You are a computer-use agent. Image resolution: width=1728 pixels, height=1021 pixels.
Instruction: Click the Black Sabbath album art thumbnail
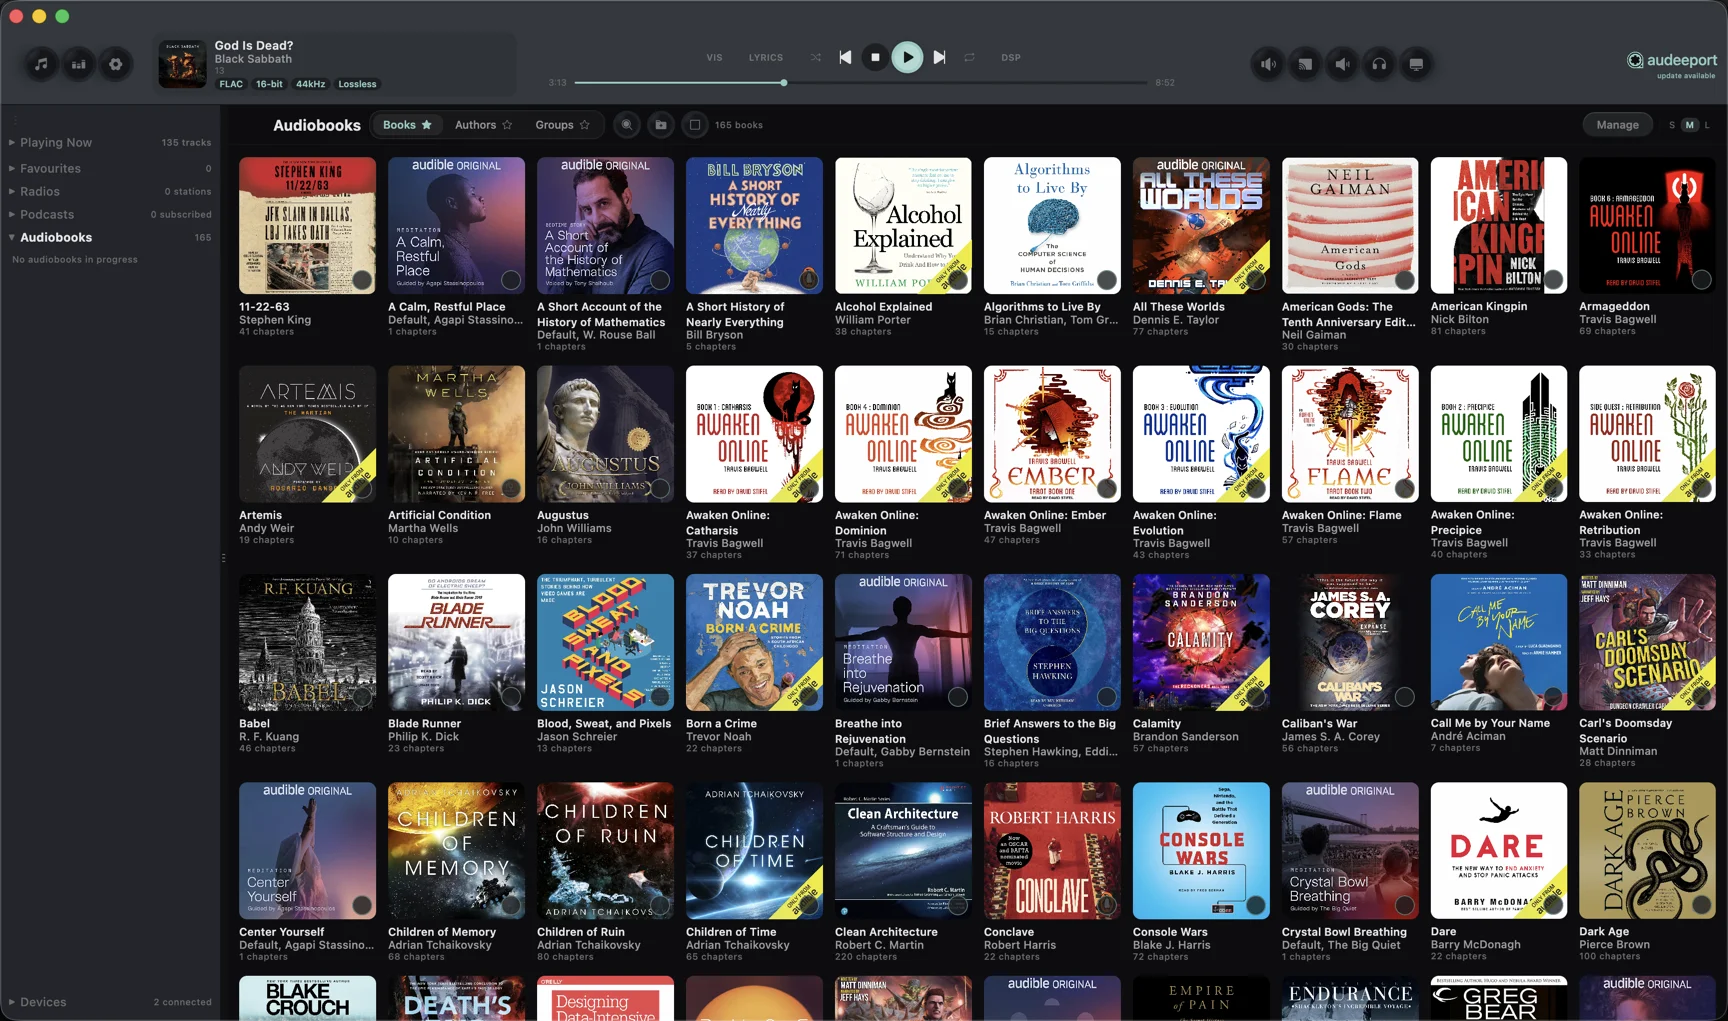[182, 64]
